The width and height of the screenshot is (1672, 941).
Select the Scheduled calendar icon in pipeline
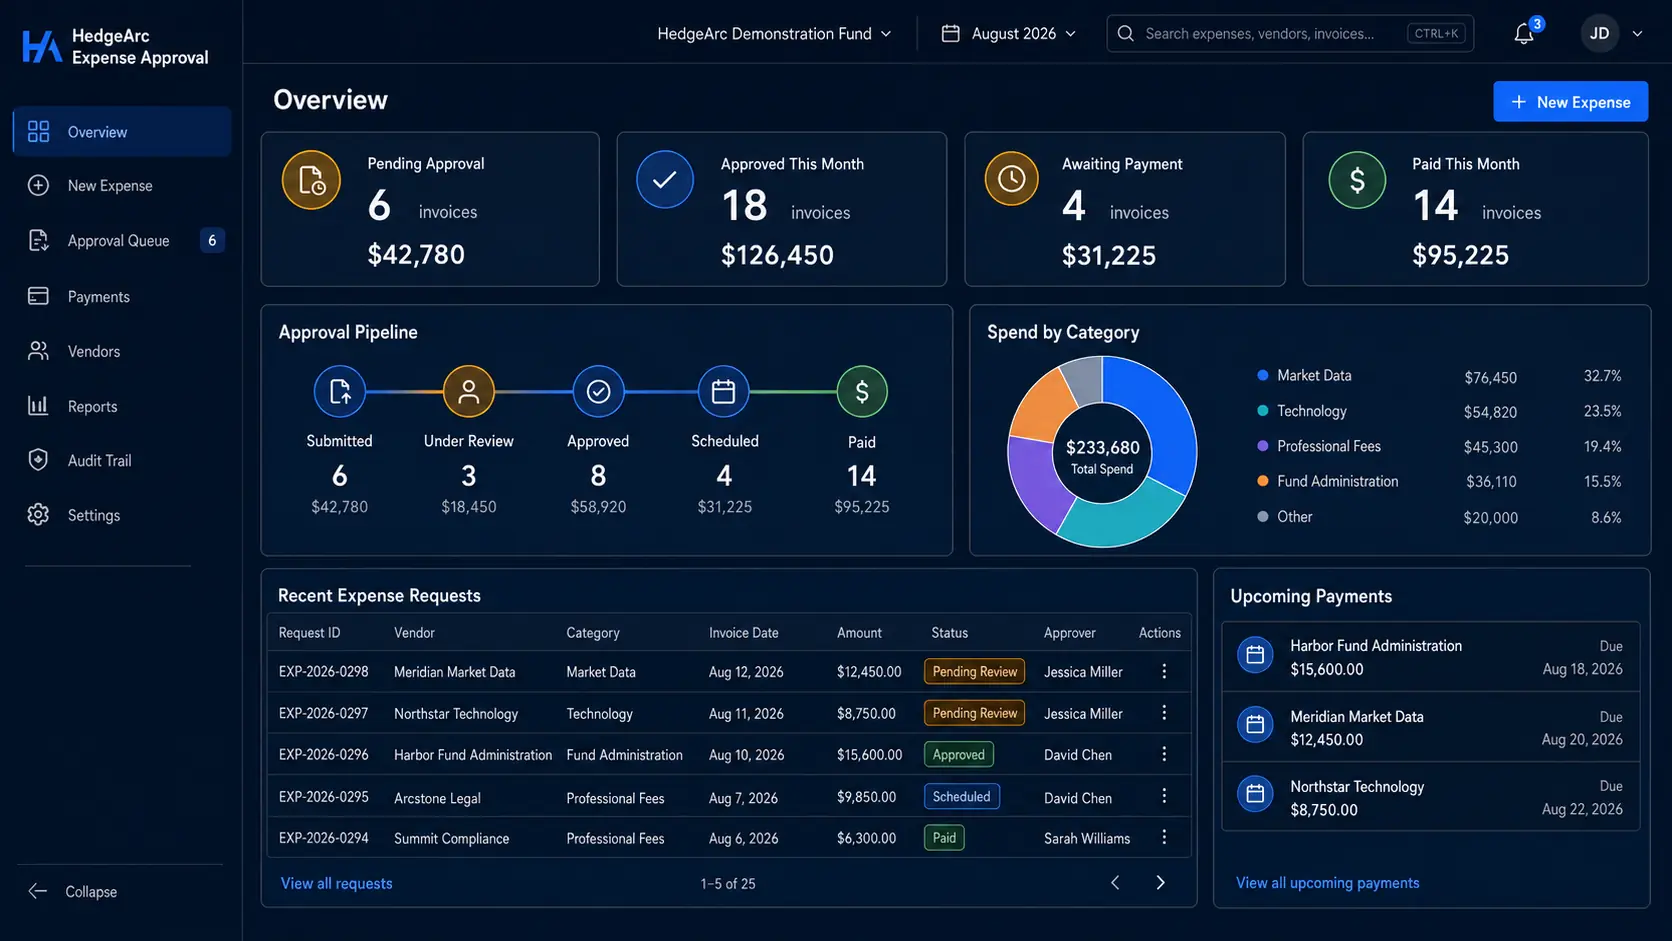[723, 391]
